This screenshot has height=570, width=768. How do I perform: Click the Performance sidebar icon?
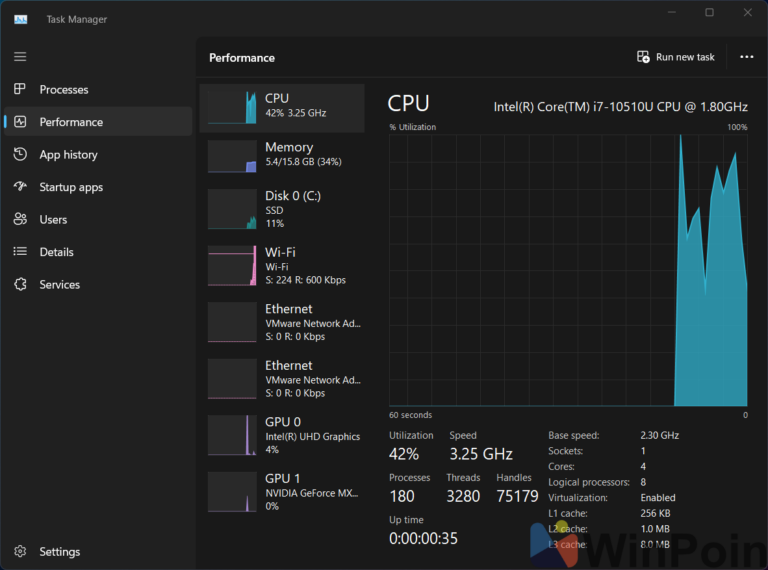20,122
